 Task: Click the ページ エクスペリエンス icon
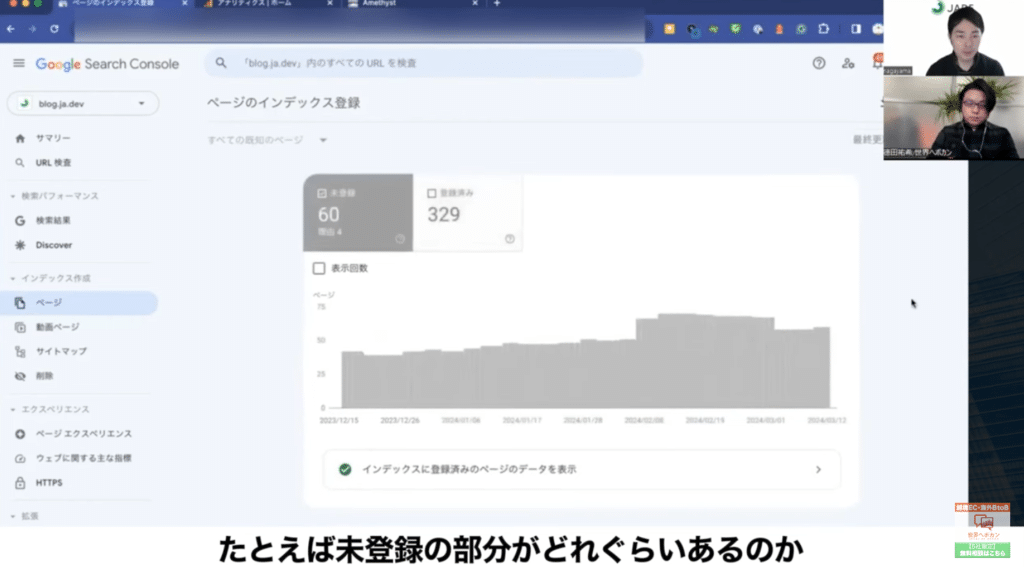20,434
